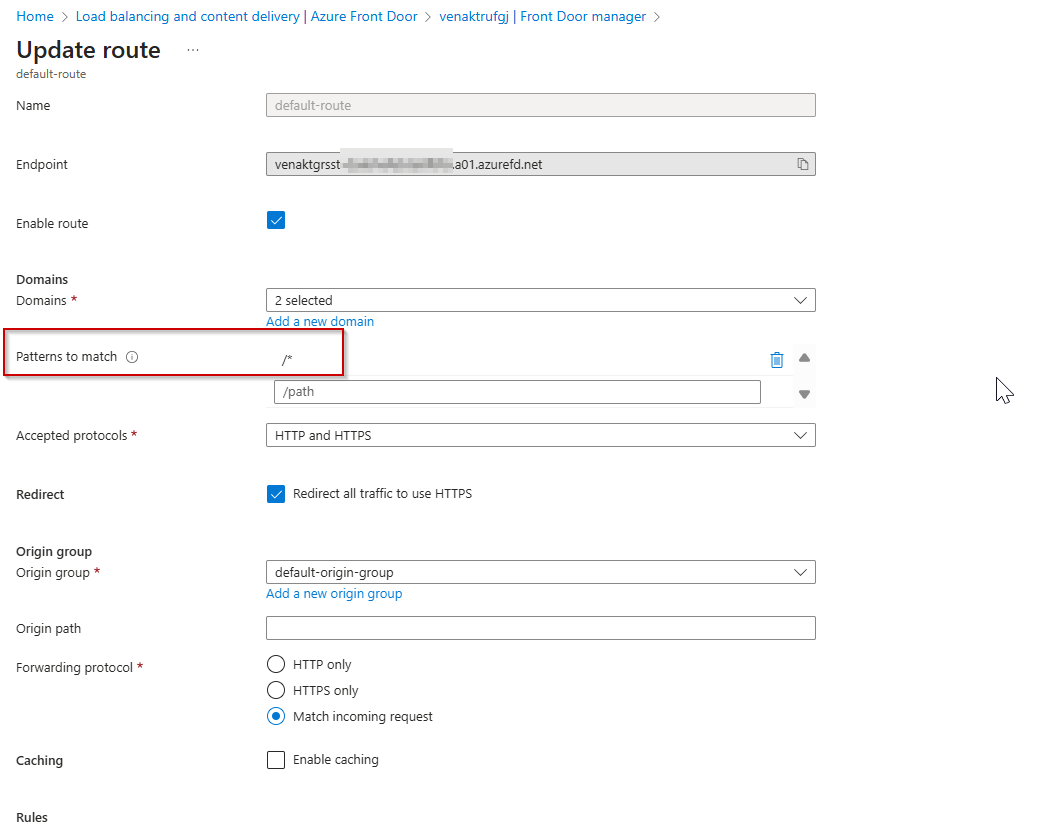
Task: Select HTTP only forwarding protocol
Action: click(x=276, y=664)
